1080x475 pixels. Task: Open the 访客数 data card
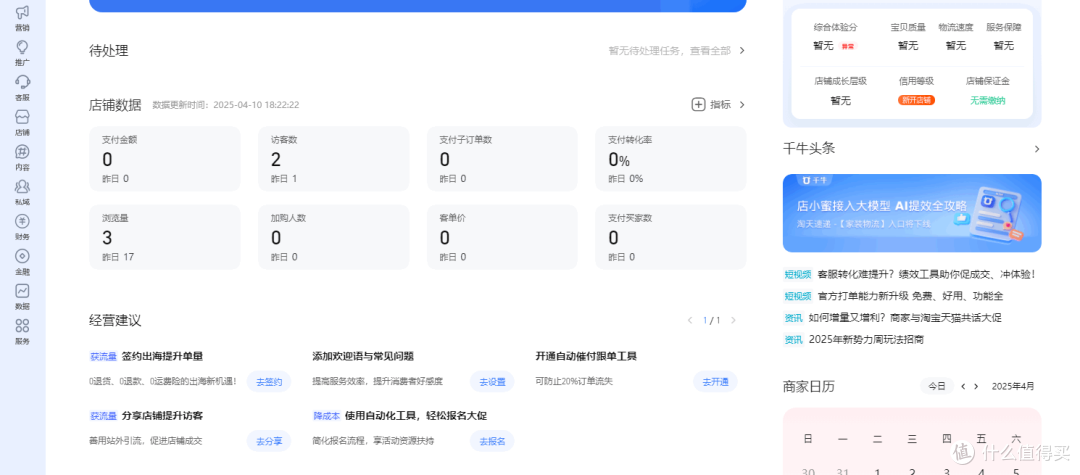[x=333, y=158]
